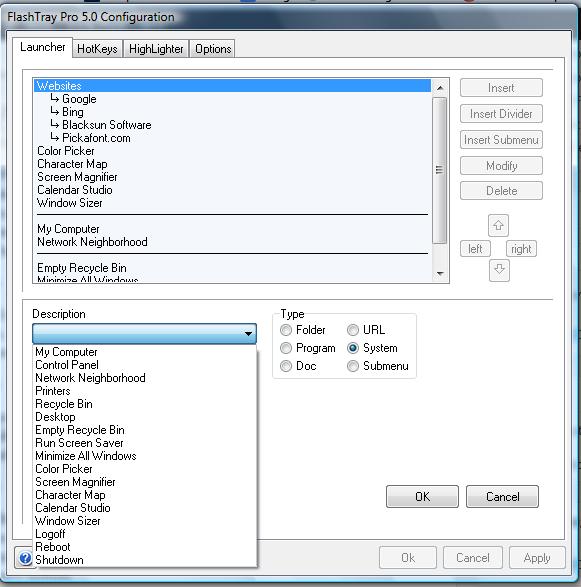
Task: Select Calendar Studio in the launcher list
Action: tap(232, 190)
